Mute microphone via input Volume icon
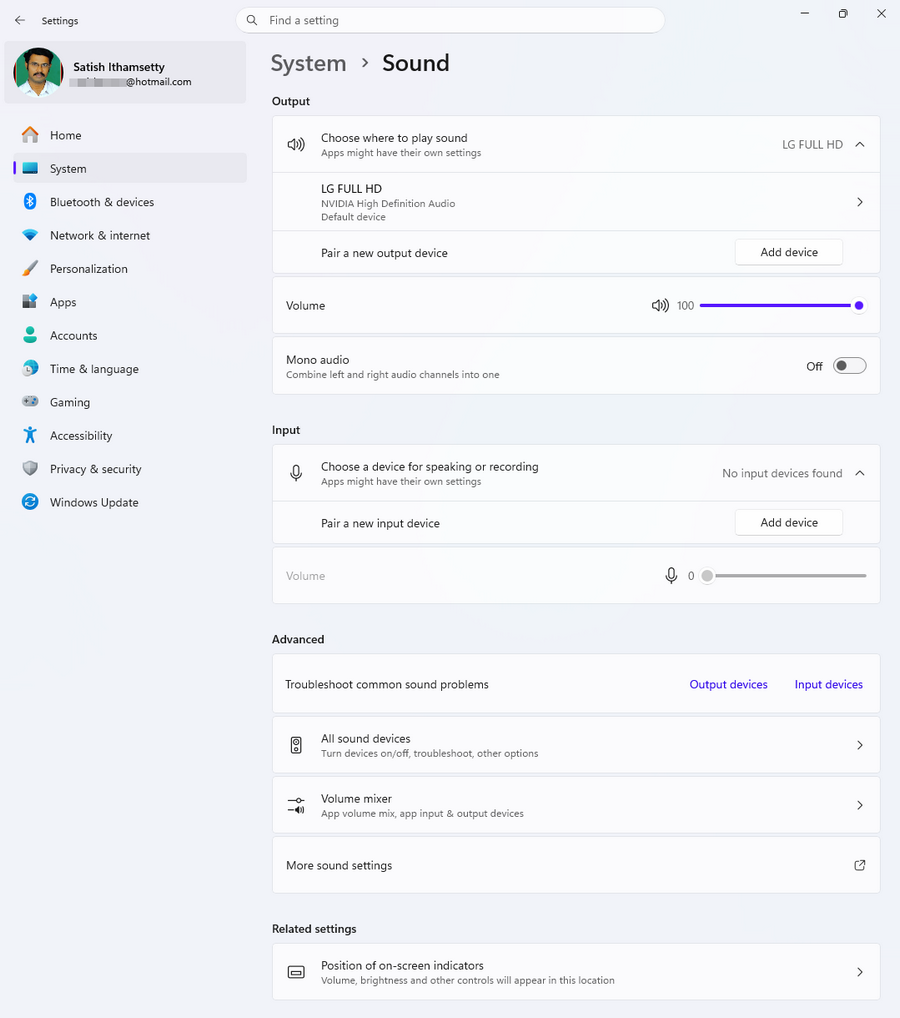The height and width of the screenshot is (1018, 900). point(671,575)
